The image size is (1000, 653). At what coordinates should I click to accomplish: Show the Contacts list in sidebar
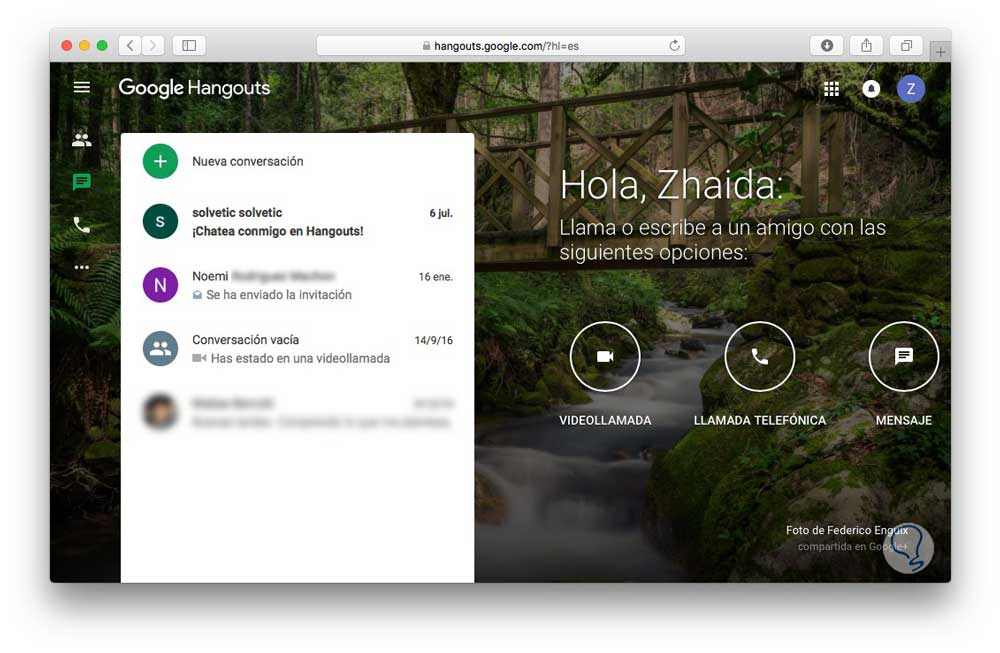tap(82, 139)
